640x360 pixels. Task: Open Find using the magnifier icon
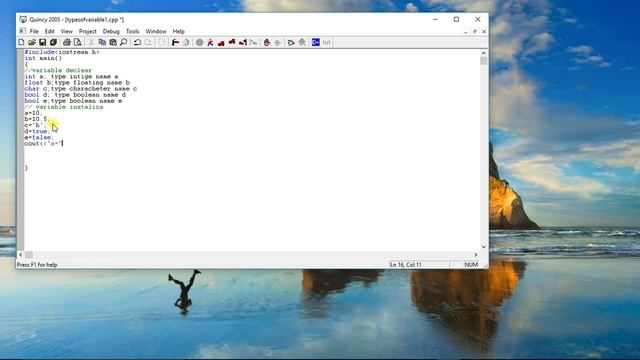pos(124,42)
